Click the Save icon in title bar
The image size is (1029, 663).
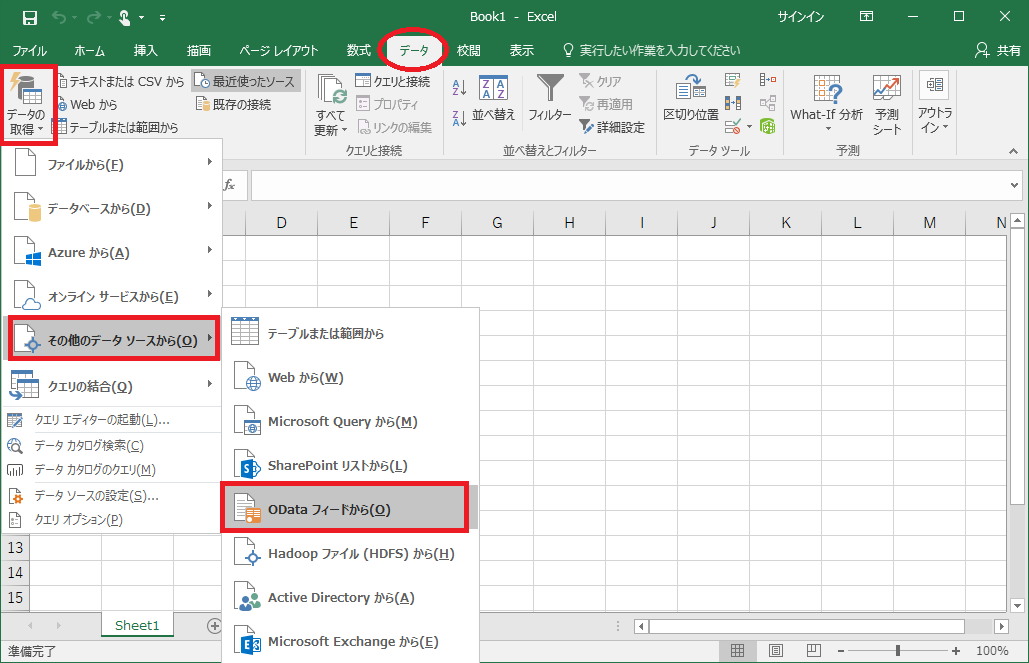click(30, 18)
